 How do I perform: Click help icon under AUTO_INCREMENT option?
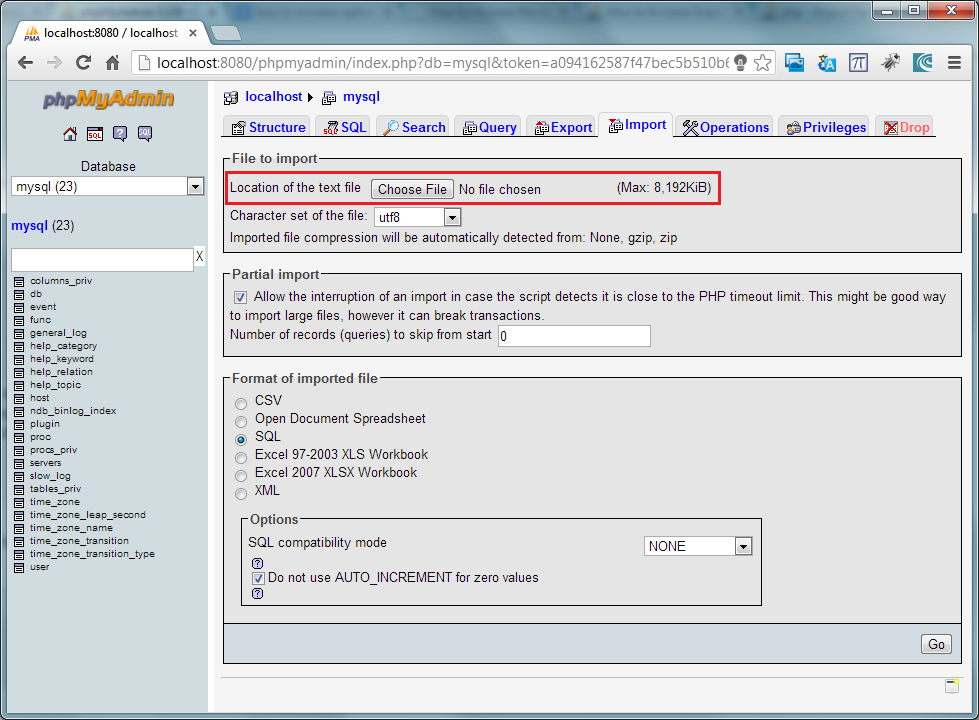(x=257, y=594)
